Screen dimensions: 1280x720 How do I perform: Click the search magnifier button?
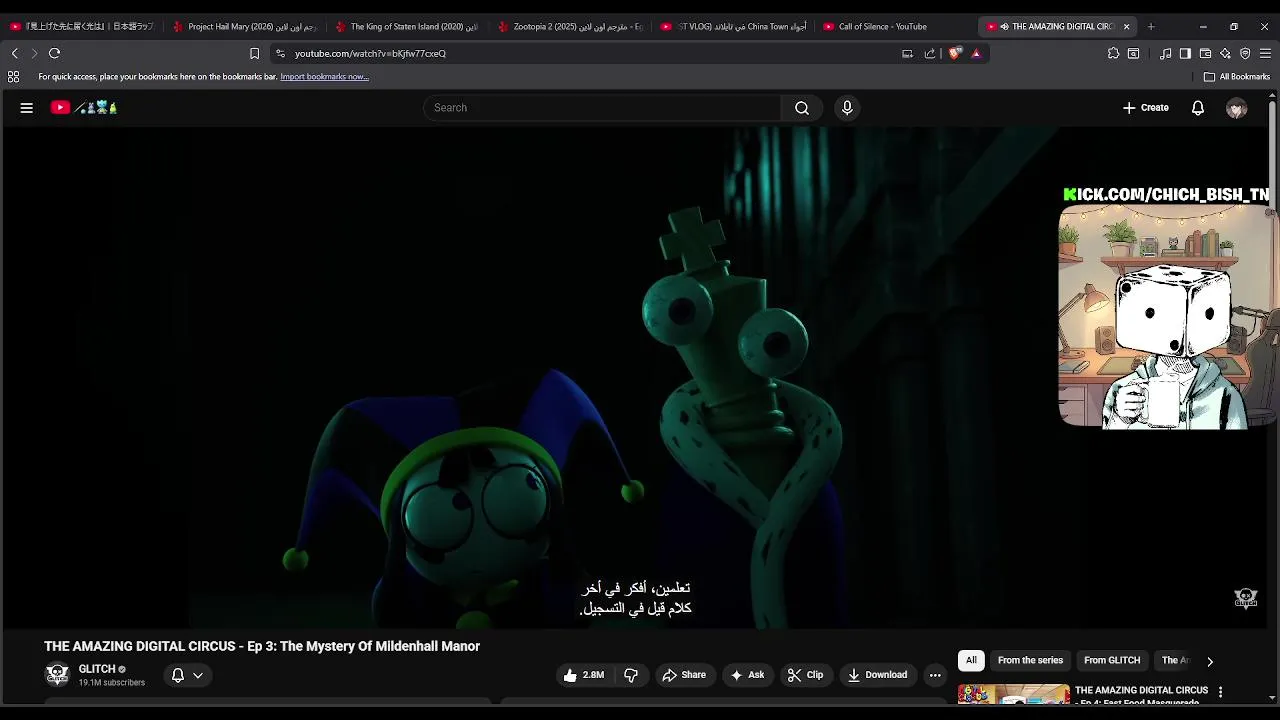tap(802, 108)
